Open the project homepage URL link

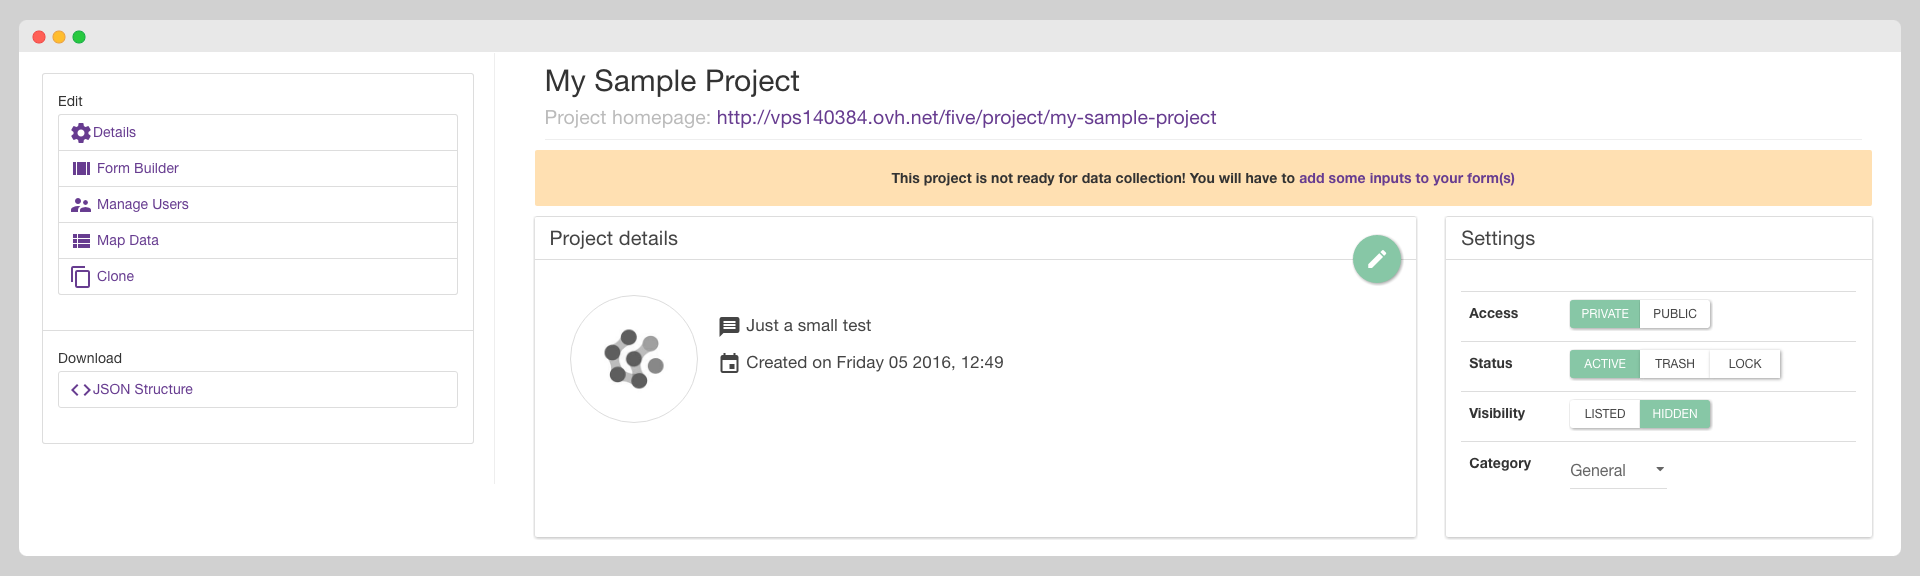click(966, 118)
